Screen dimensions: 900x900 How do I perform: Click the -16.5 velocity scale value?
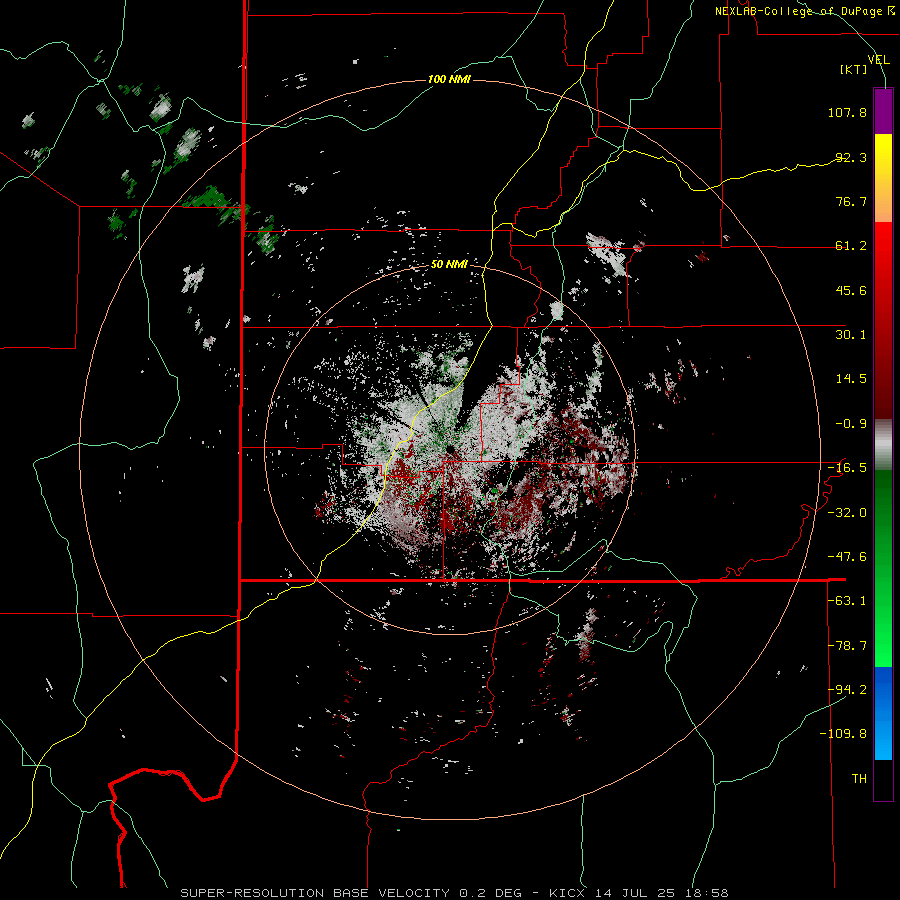click(x=847, y=468)
